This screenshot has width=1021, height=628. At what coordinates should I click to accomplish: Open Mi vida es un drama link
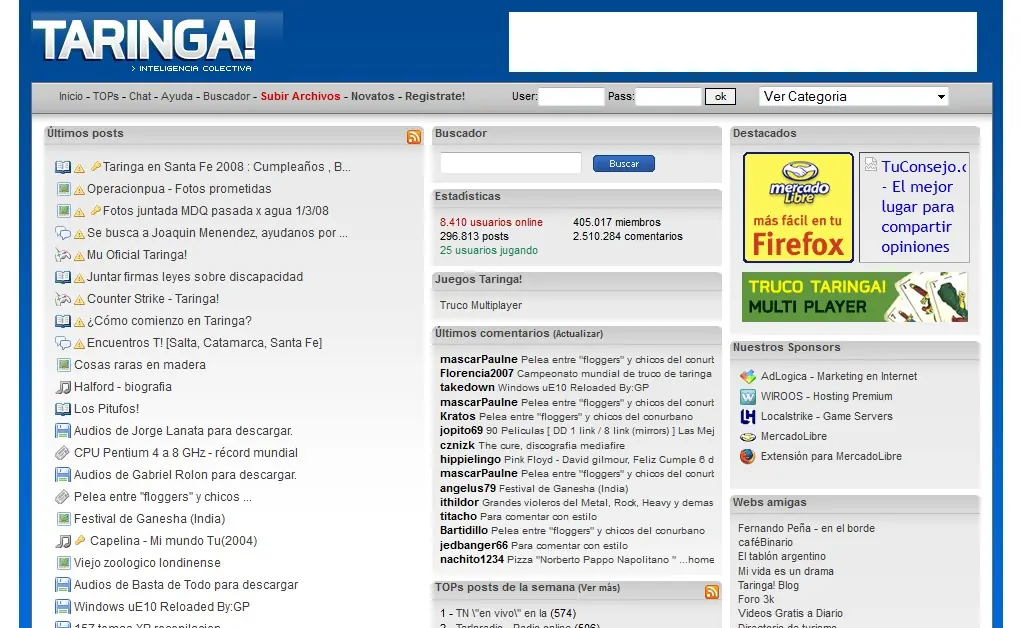(785, 571)
